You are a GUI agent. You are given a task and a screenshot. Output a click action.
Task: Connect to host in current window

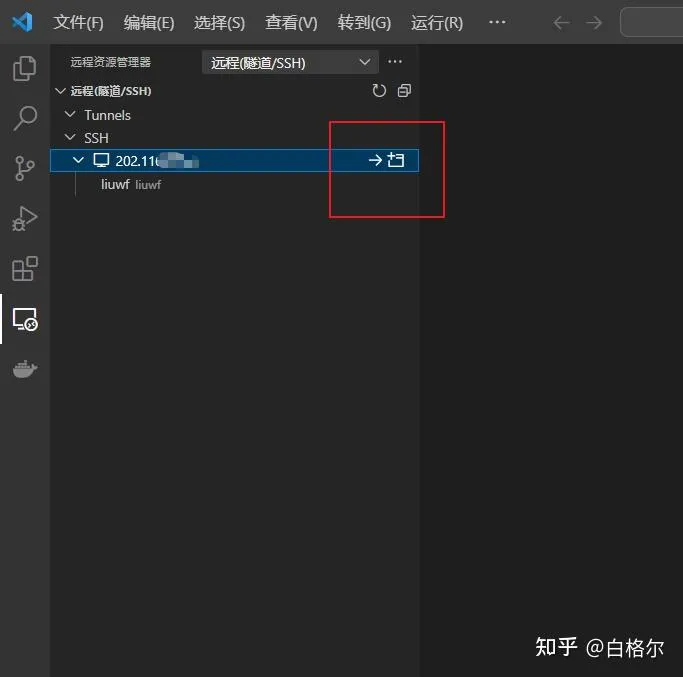tap(375, 160)
